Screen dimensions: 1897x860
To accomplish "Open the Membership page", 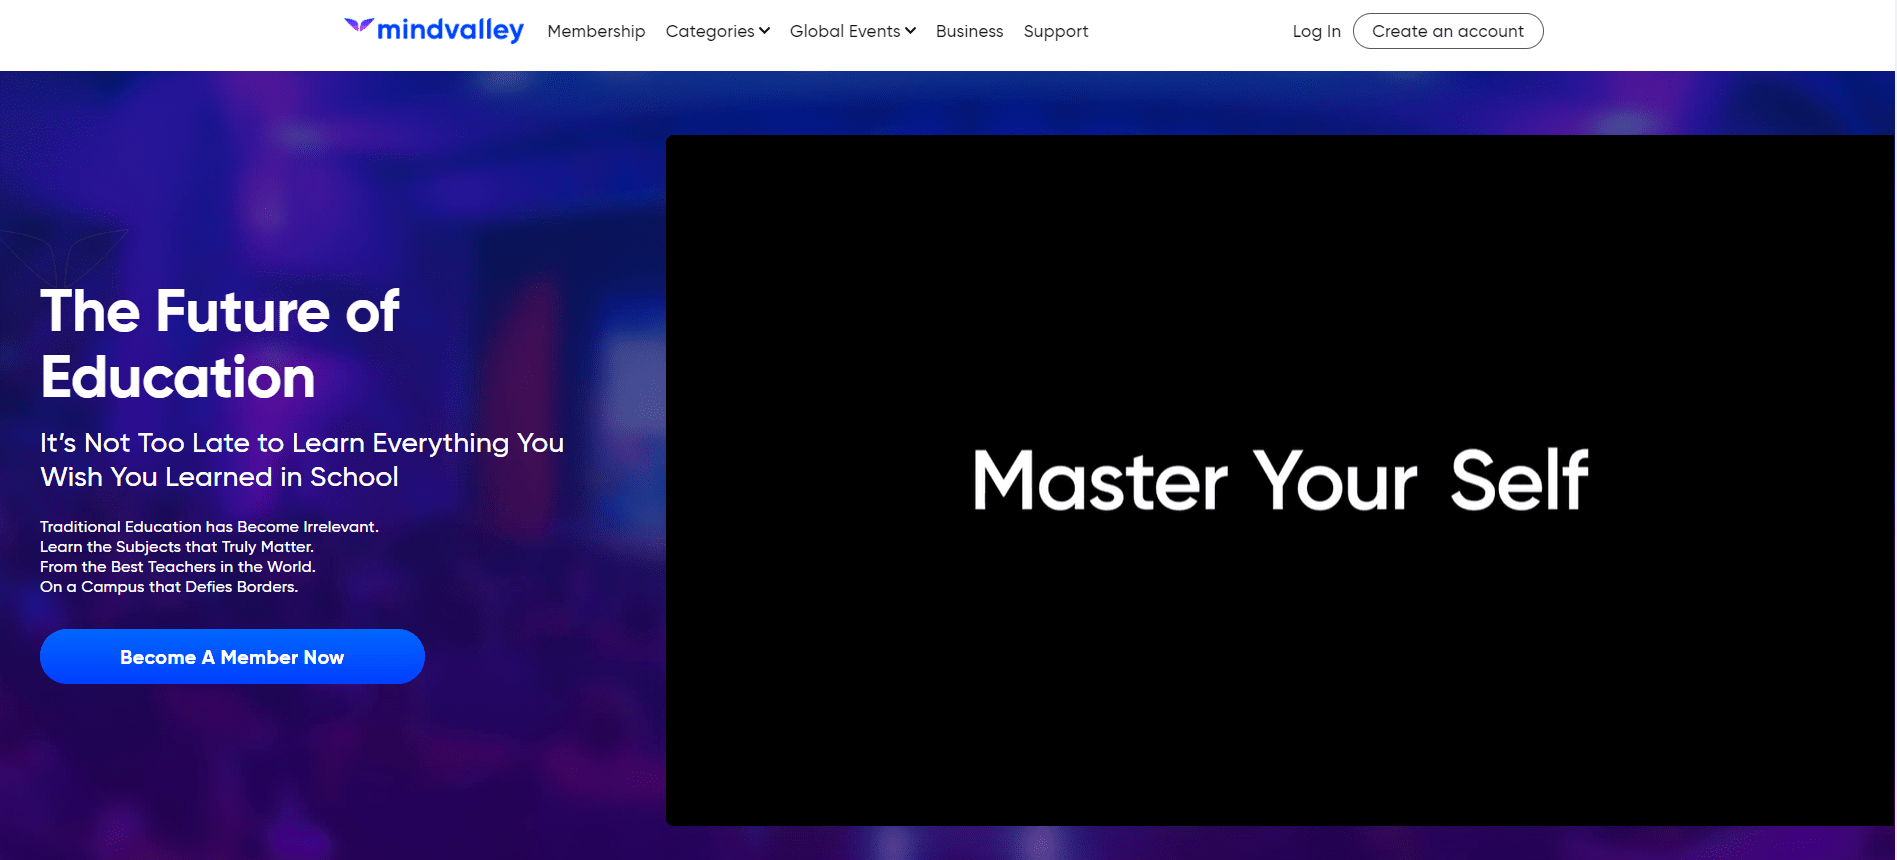I will (x=596, y=31).
